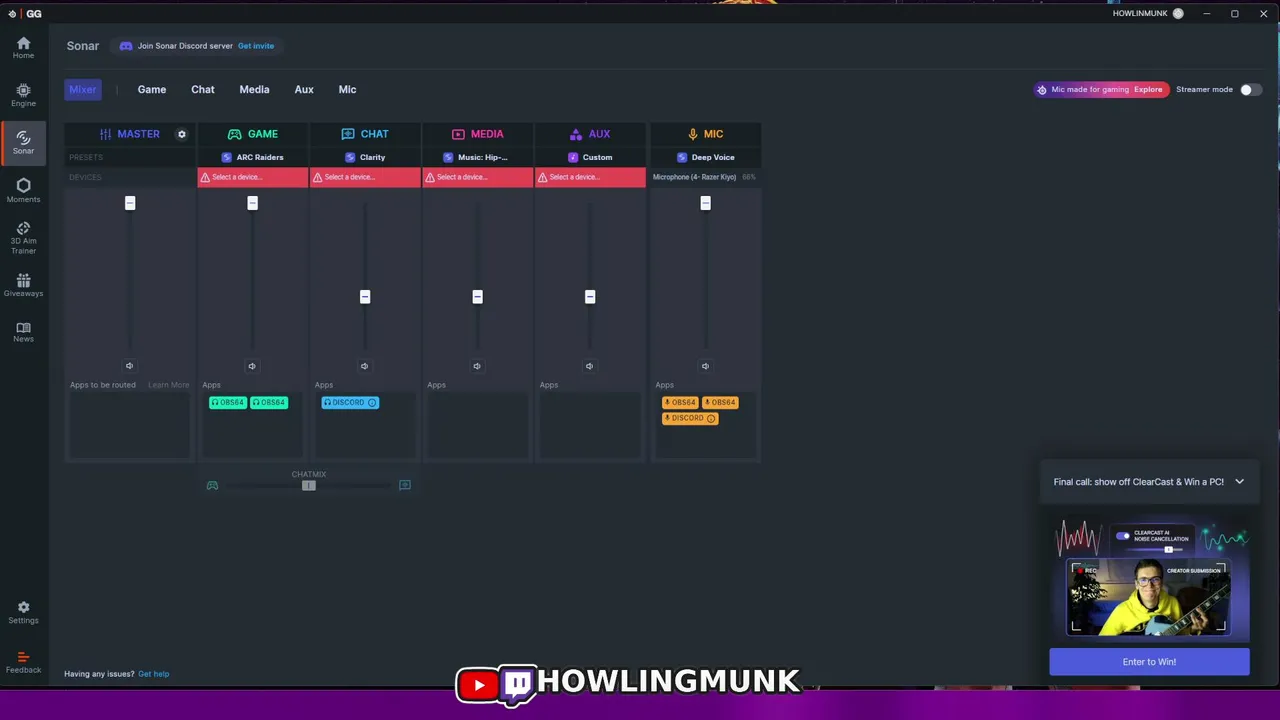
Task: Mute the Game channel
Action: point(252,366)
